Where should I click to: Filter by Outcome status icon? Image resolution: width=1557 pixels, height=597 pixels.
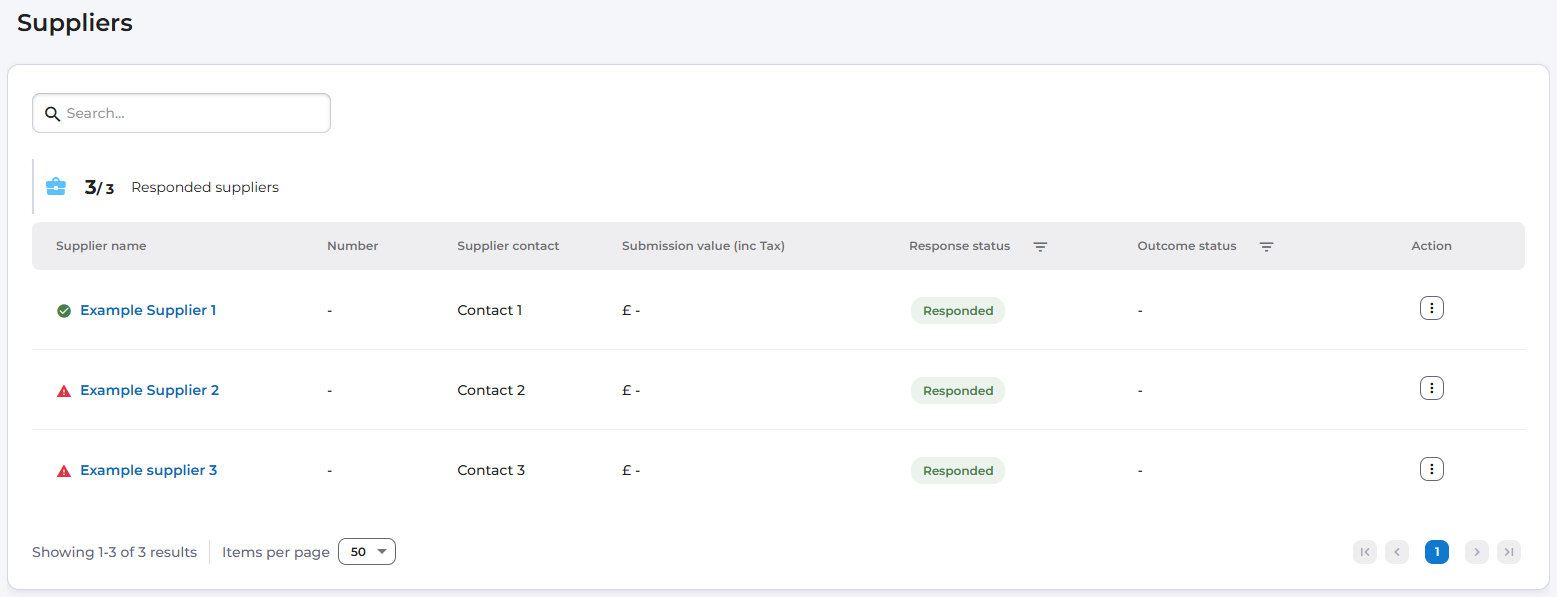coord(1266,247)
